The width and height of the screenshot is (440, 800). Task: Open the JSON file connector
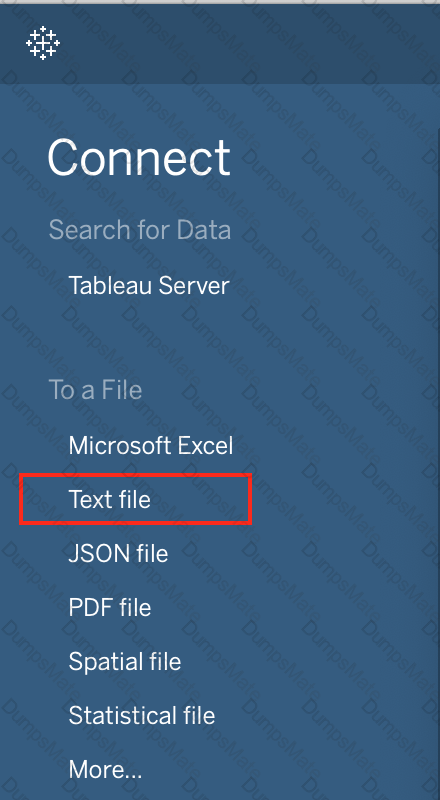(118, 554)
